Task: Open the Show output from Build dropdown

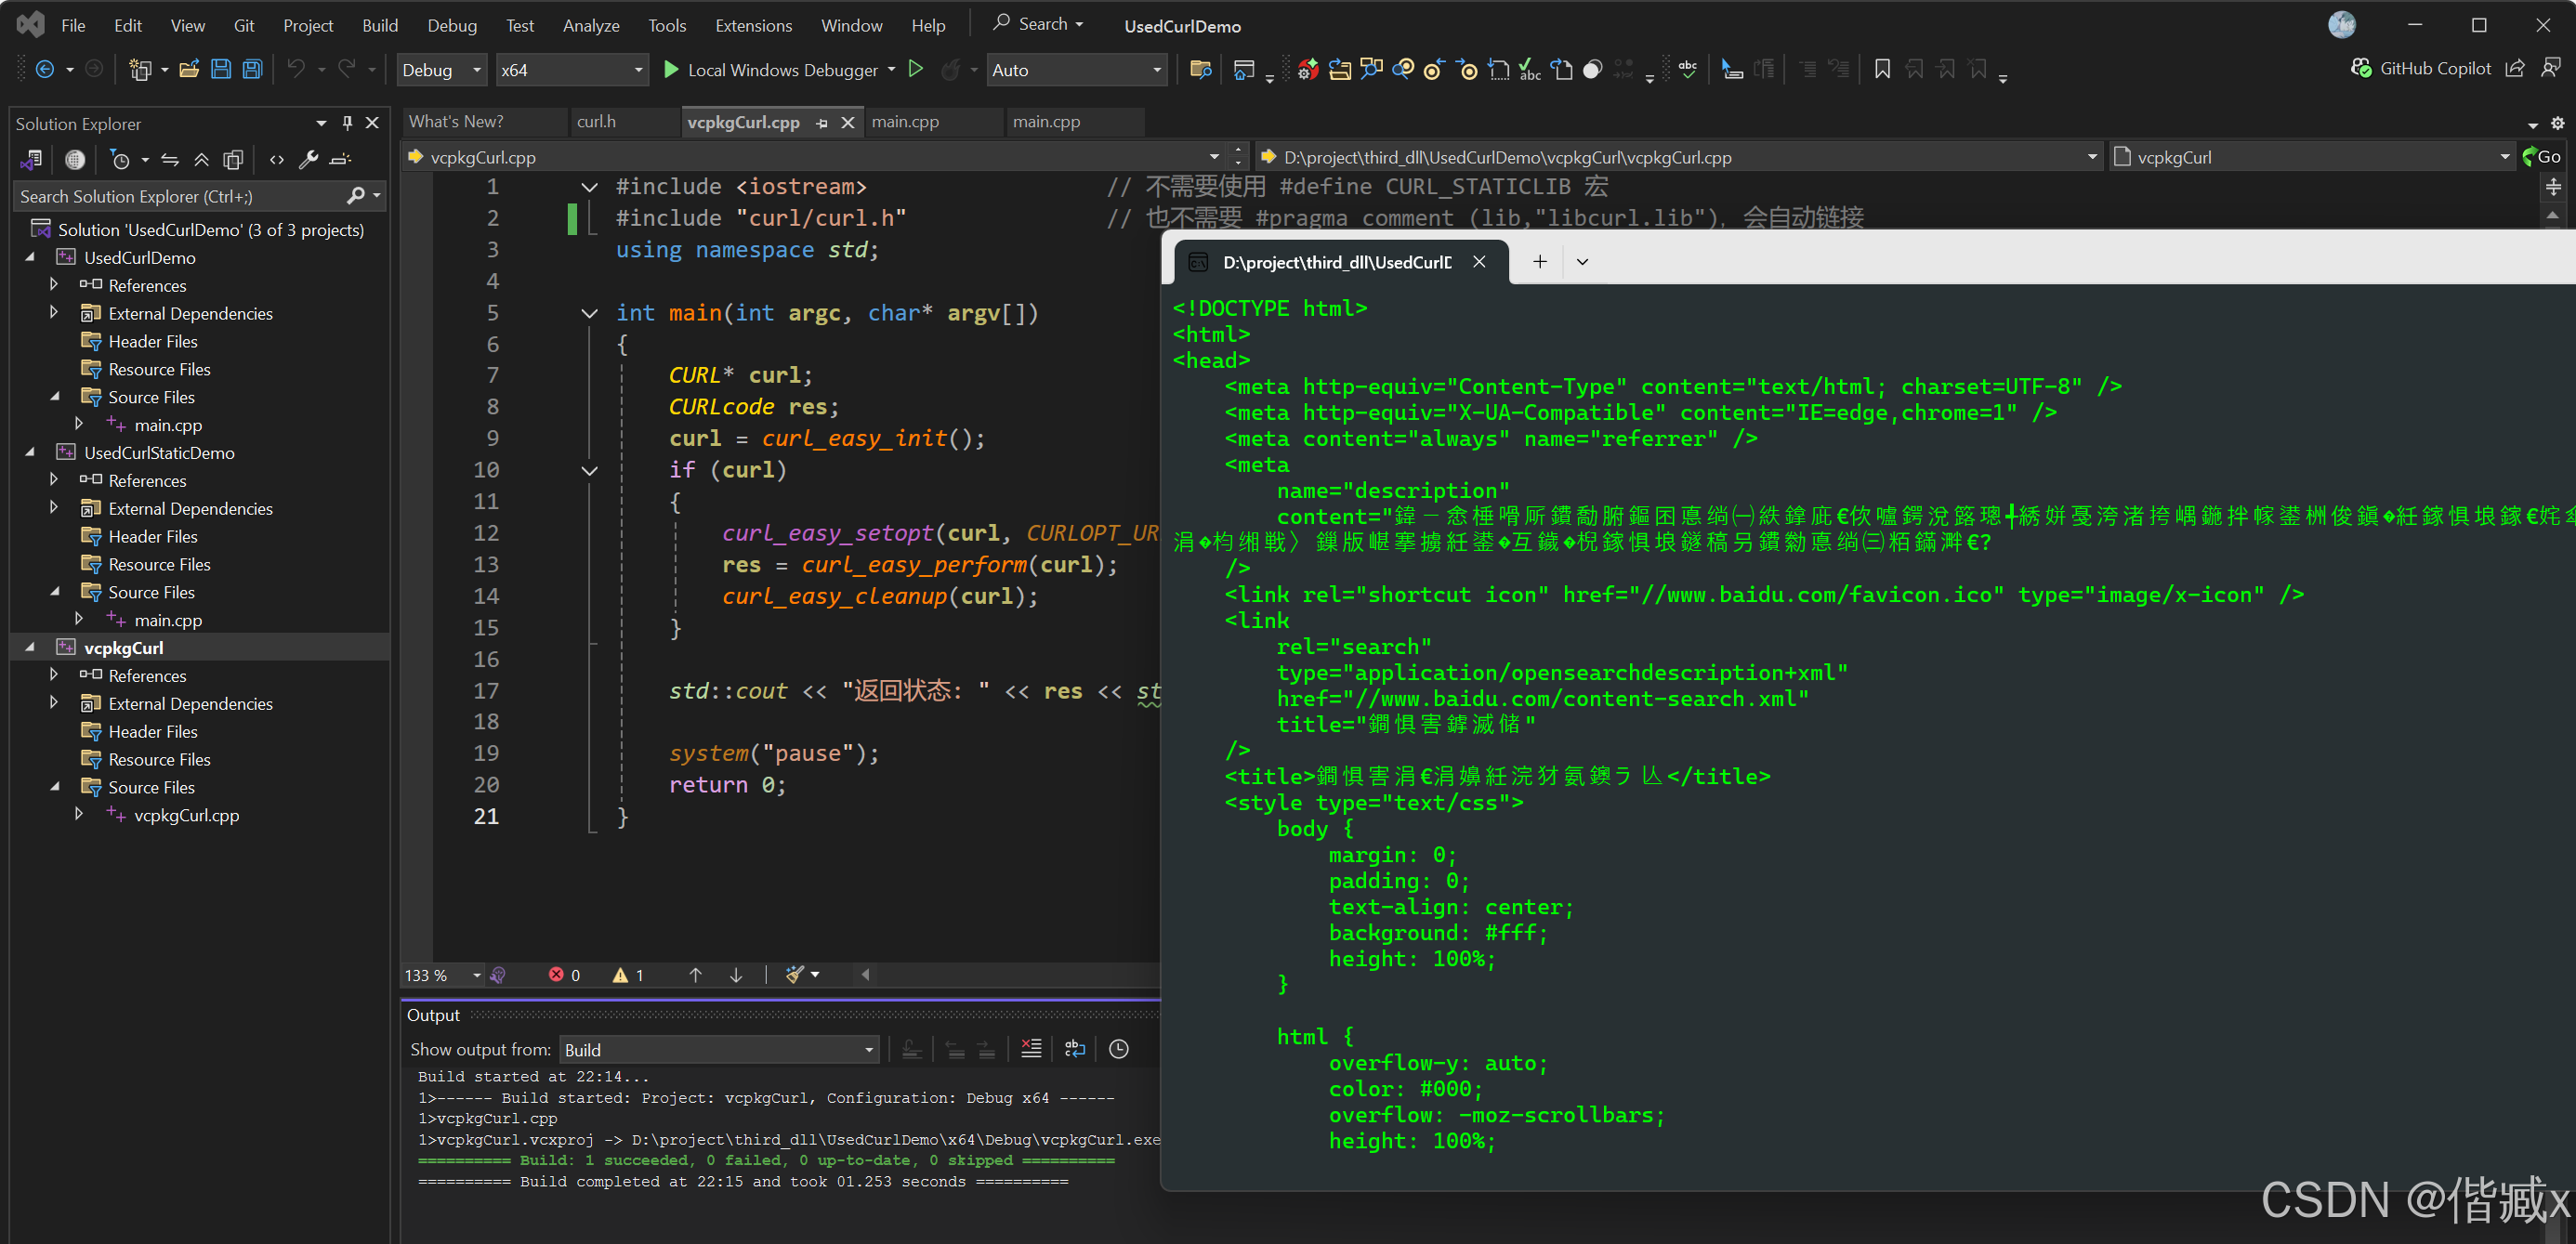Action: [719, 1050]
